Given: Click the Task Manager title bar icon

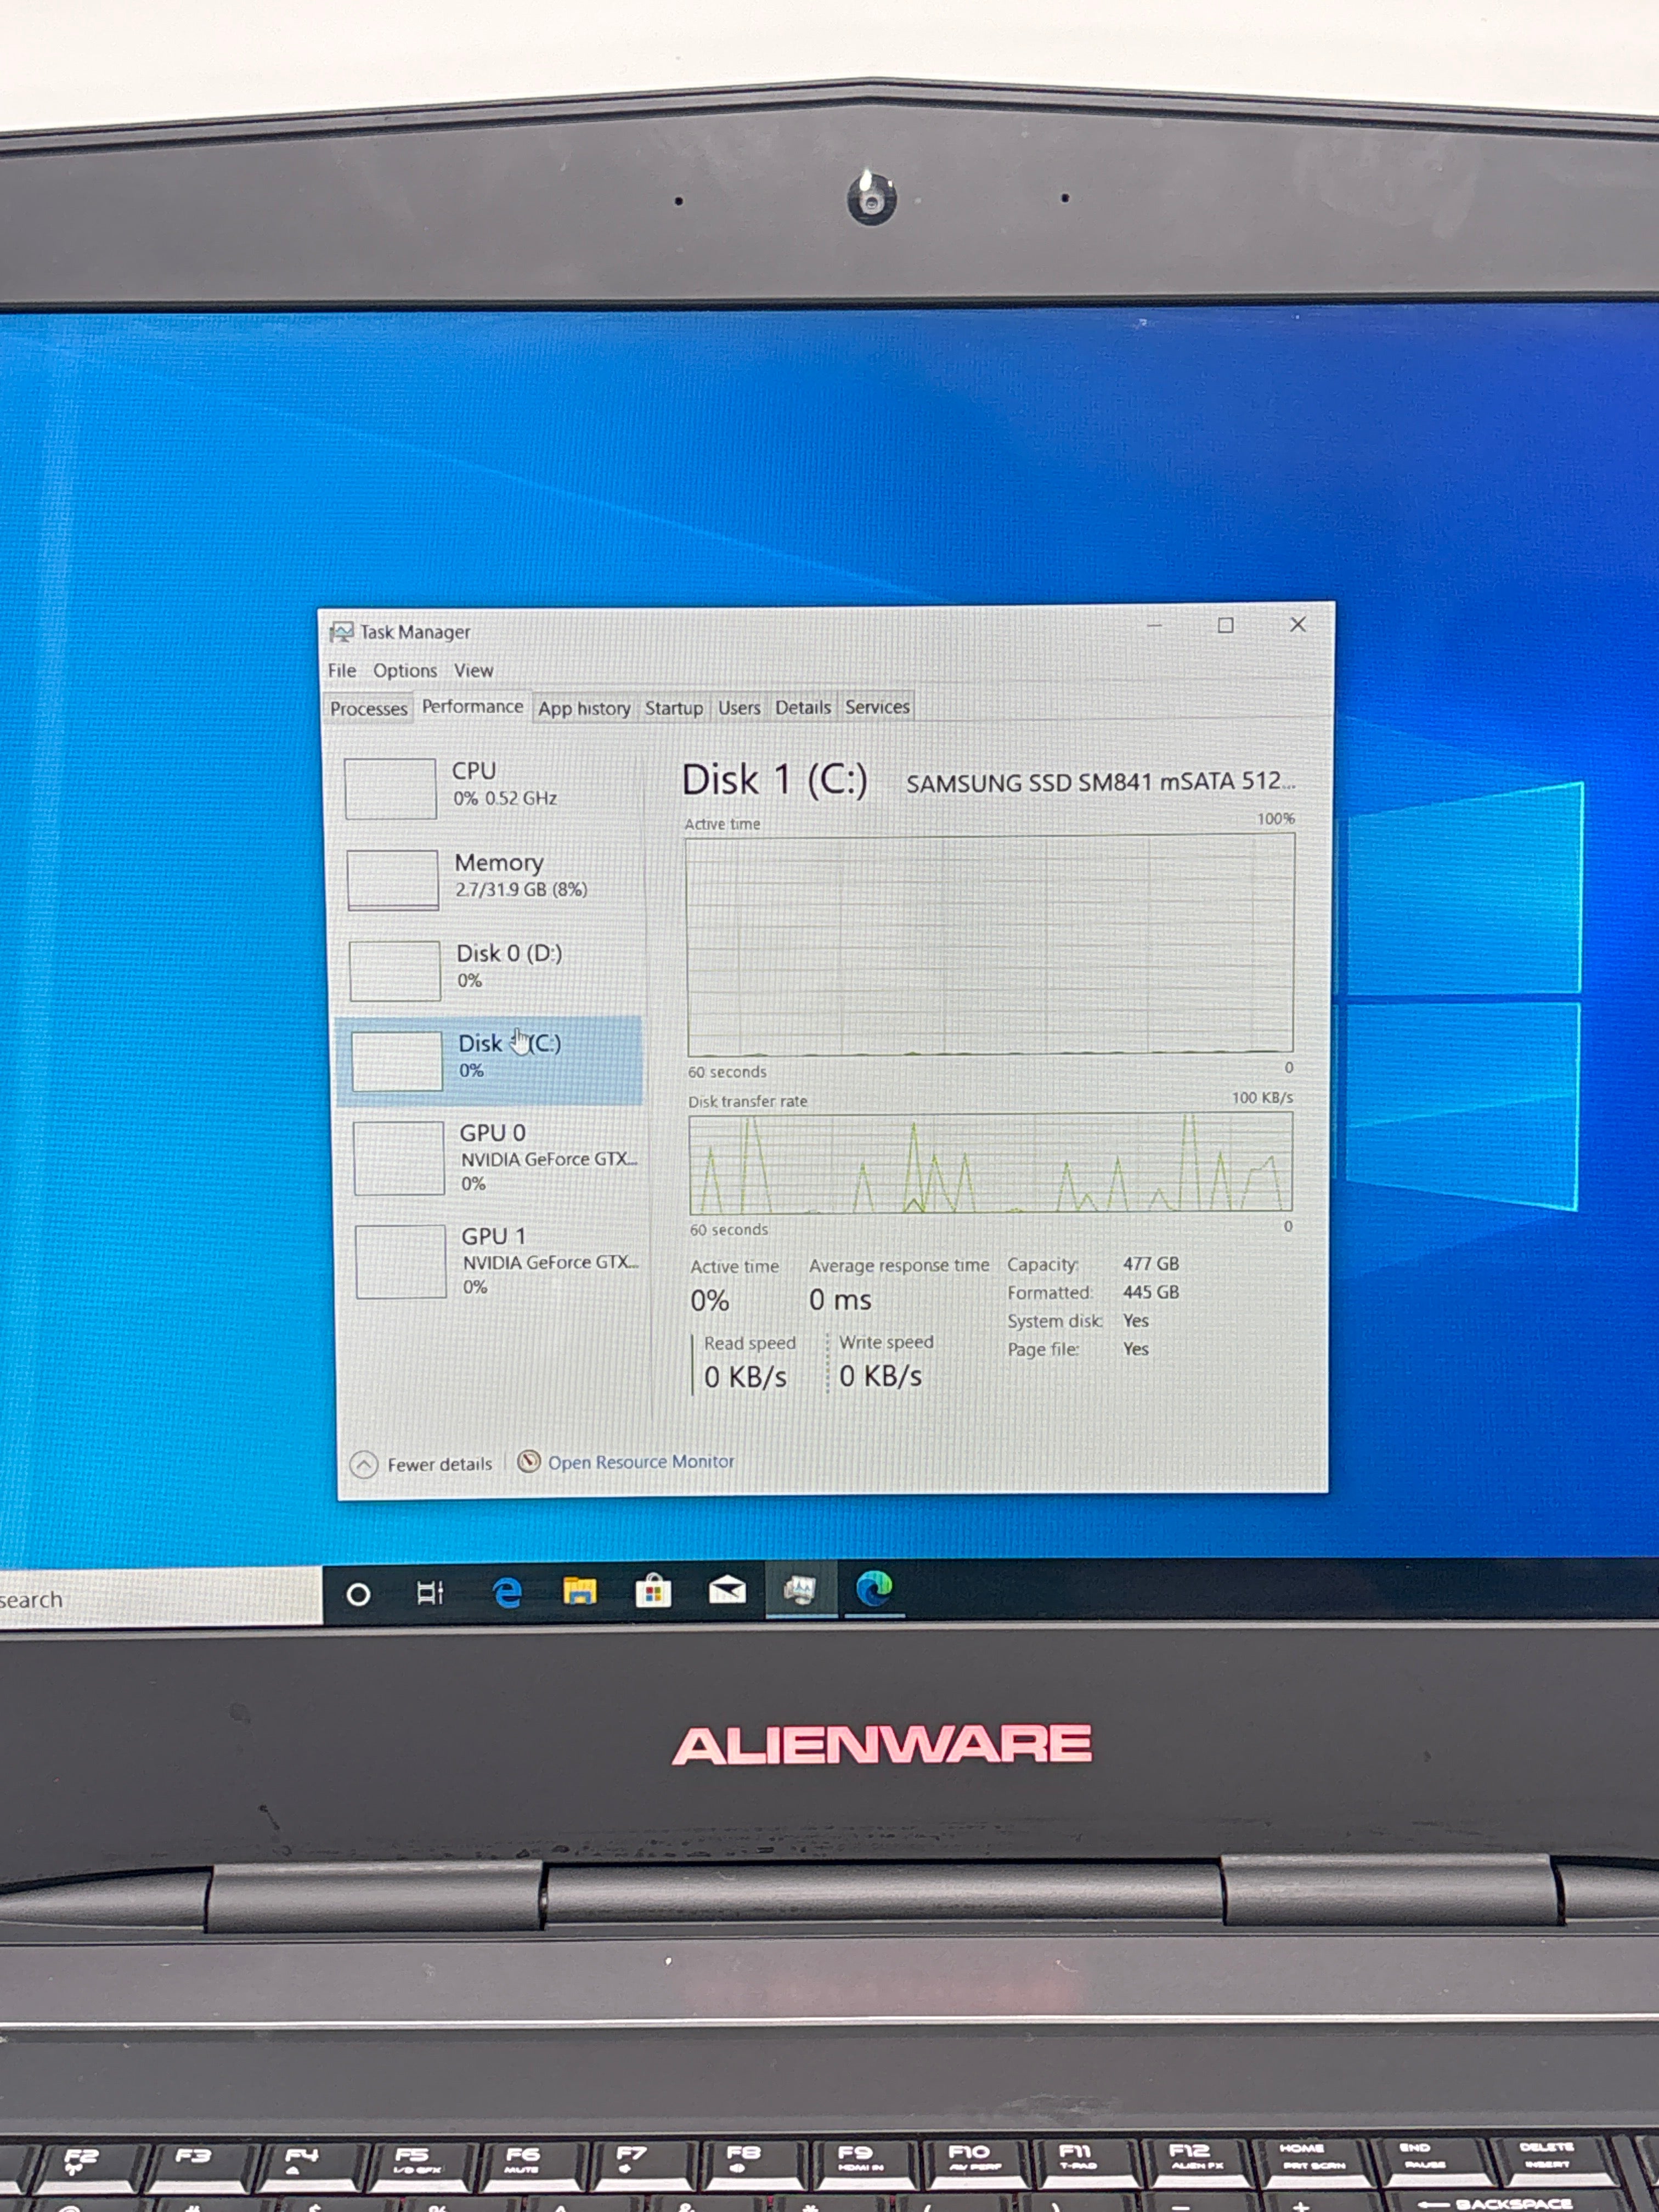Looking at the screenshot, I should tap(341, 632).
